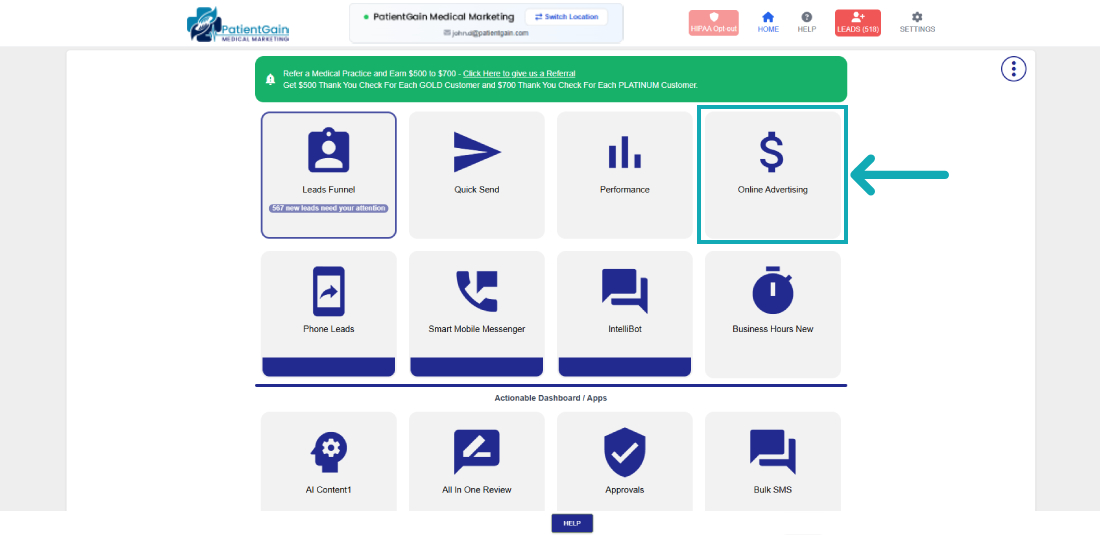The image size is (1100, 535).
Task: Open HELP in the top navigation
Action: tap(807, 22)
